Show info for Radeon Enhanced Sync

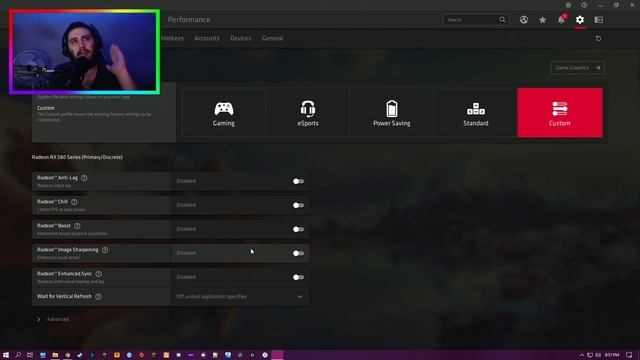[x=99, y=274]
